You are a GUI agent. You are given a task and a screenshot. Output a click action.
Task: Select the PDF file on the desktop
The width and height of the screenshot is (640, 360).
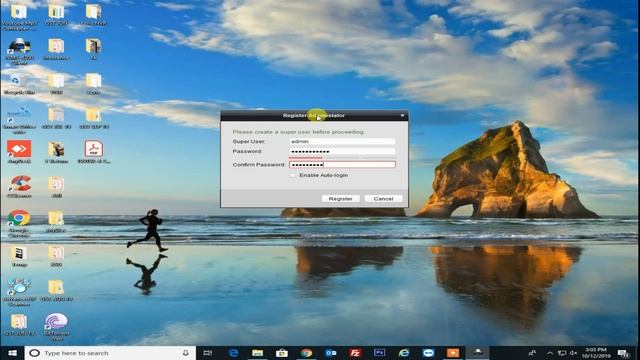pyautogui.click(x=94, y=152)
